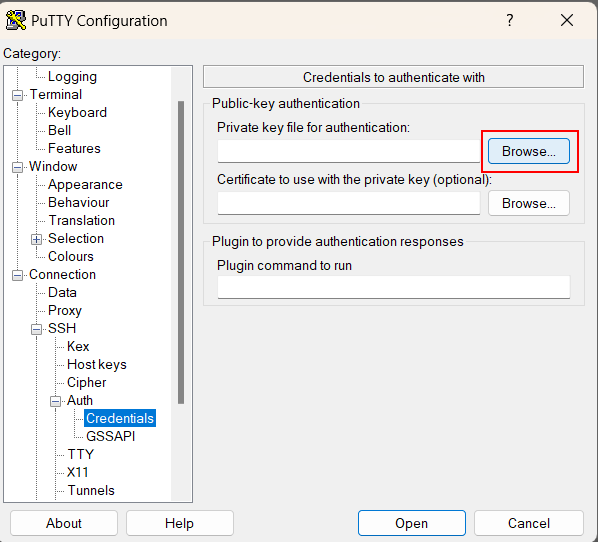Browse for private key file
Viewport: 598px width, 542px height.
[x=529, y=151]
